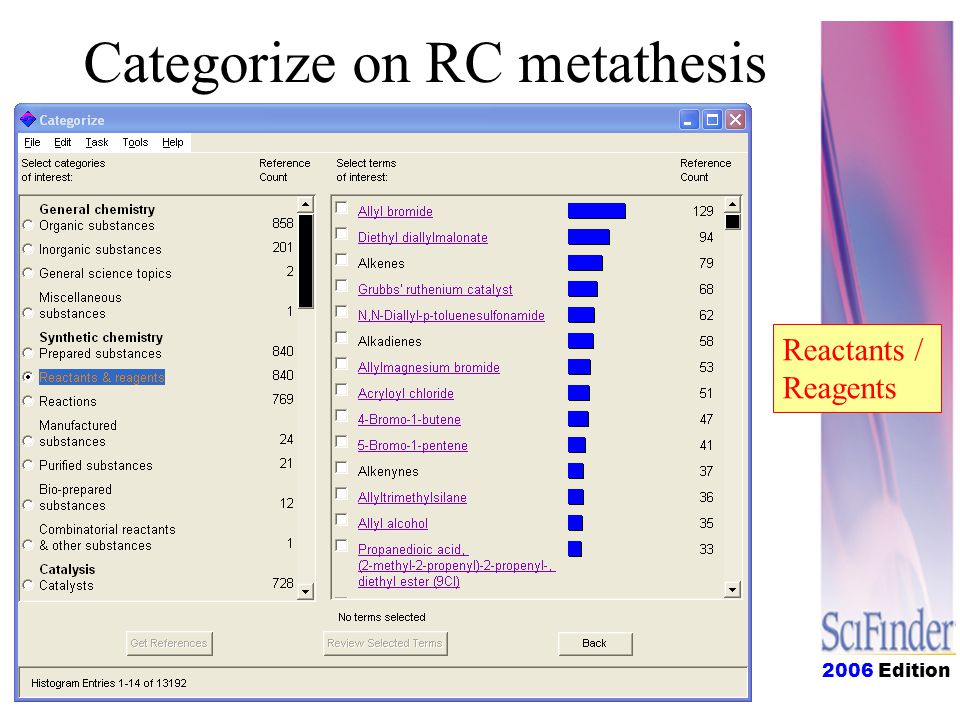Viewport: 960px width, 720px height.
Task: Tick the Allyltrimethylsilane checkbox
Action: point(342,494)
